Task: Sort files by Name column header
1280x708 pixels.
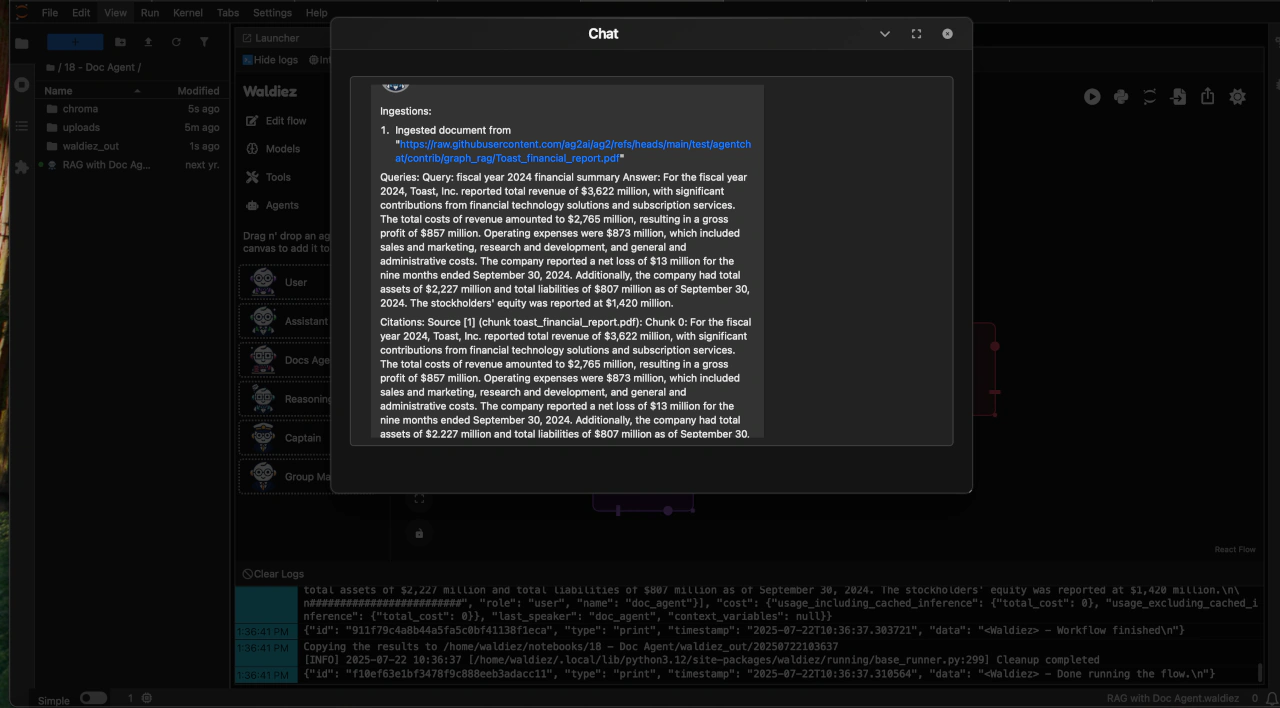Action: tap(59, 91)
